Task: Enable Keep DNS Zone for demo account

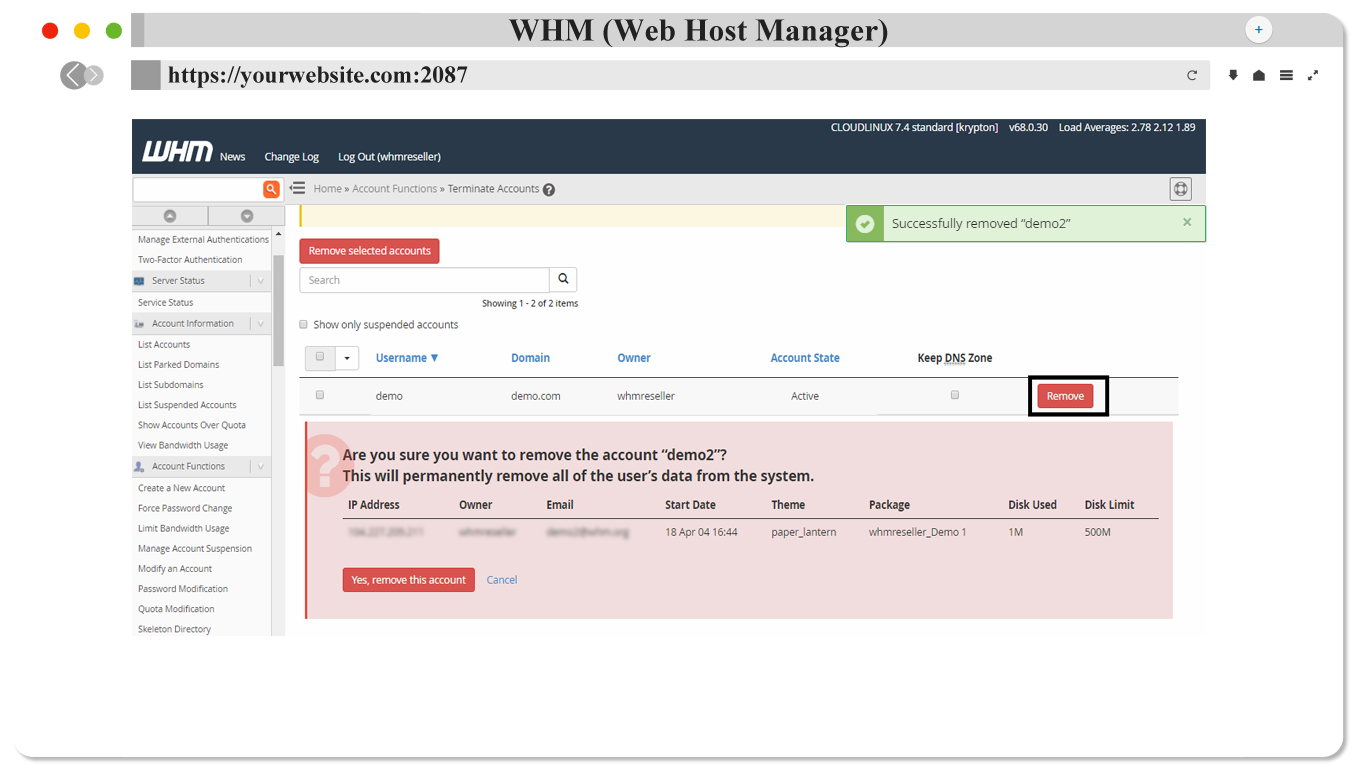Action: 955,395
